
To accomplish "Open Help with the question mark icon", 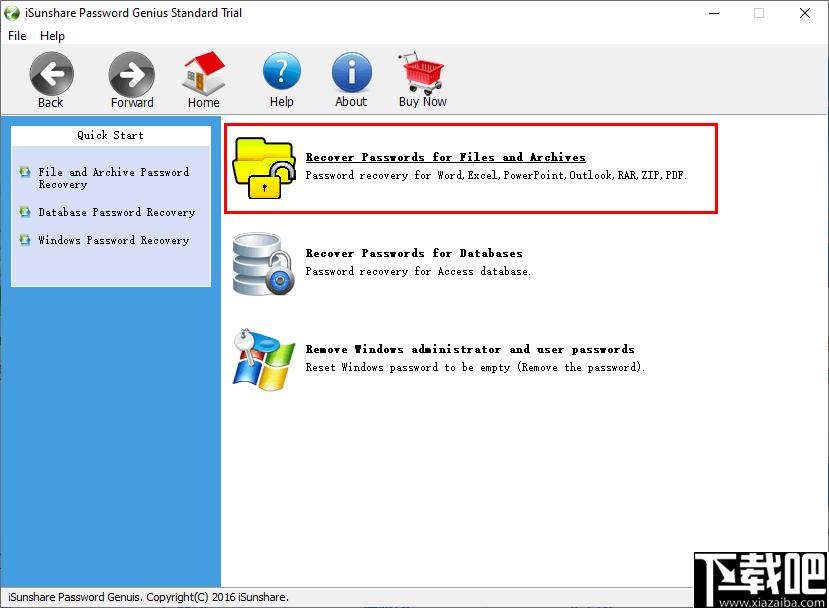I will tap(282, 72).
